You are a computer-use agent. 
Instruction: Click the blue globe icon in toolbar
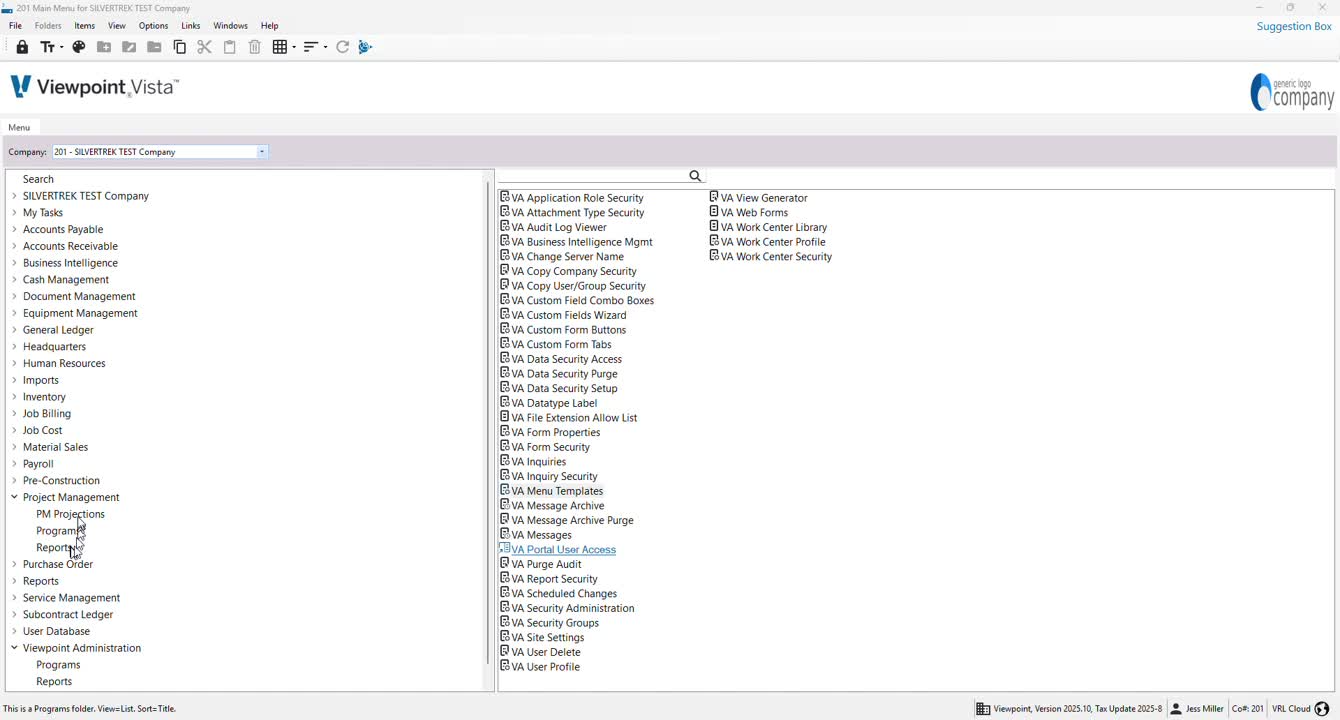(365, 47)
